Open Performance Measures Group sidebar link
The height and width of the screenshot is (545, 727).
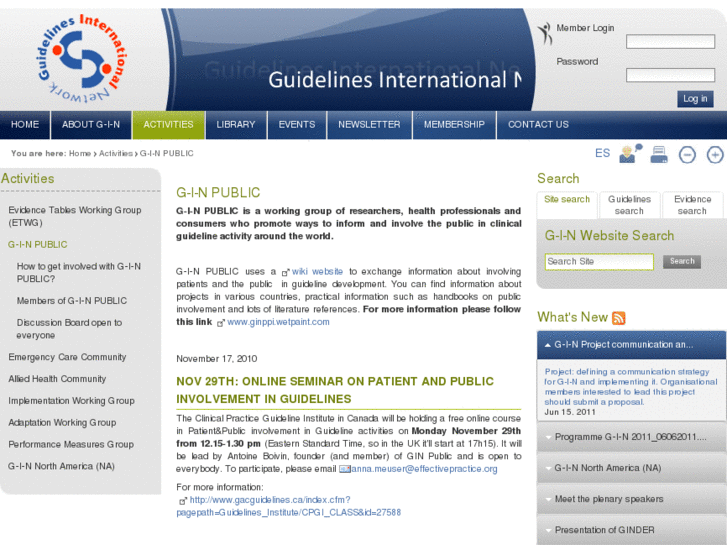[71, 444]
